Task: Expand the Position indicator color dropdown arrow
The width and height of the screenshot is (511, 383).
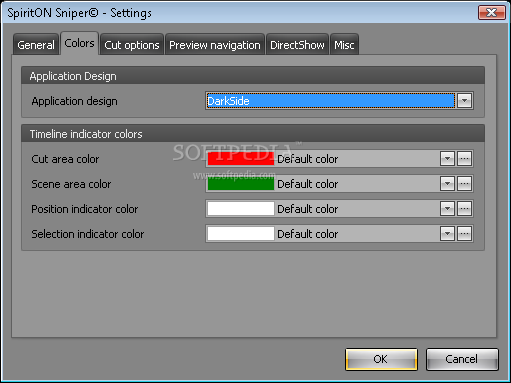Action: 447,209
